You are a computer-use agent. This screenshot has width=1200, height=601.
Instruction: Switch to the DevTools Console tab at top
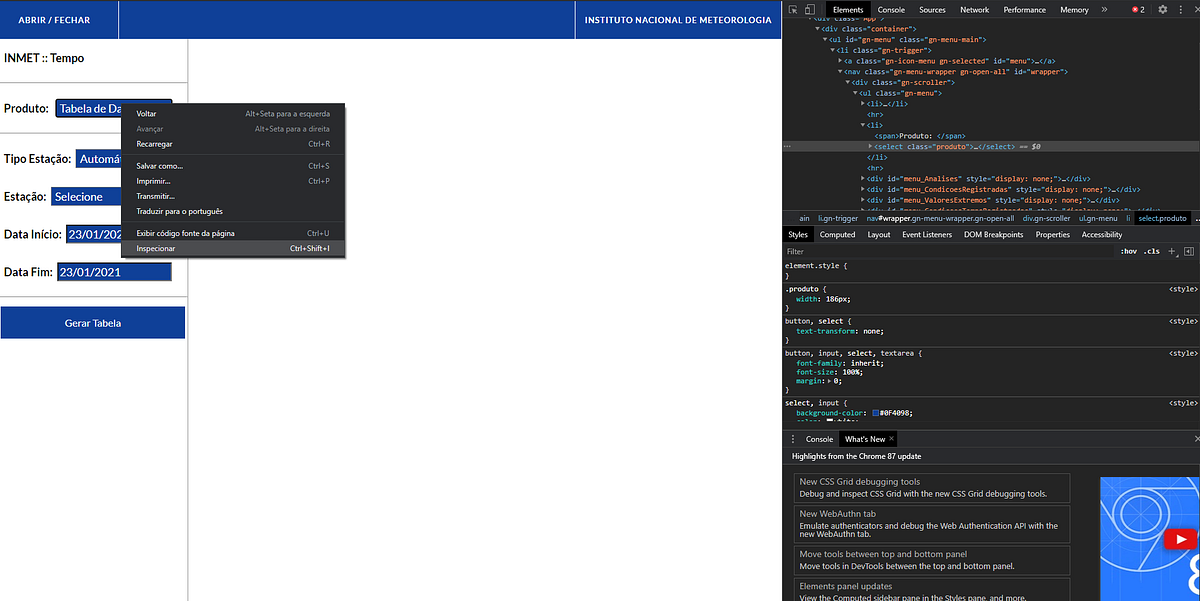click(x=891, y=9)
